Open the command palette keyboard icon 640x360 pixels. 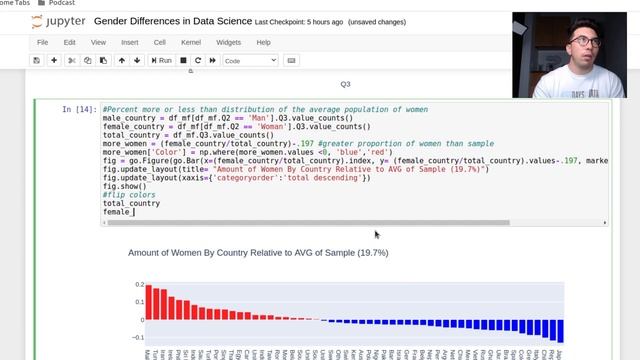click(x=291, y=60)
